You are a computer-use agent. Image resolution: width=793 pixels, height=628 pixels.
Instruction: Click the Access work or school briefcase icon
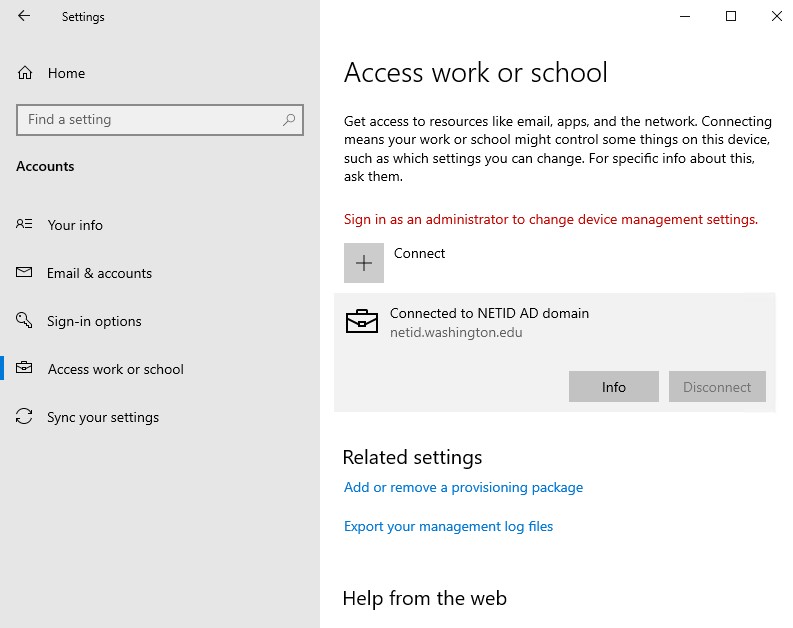24,368
